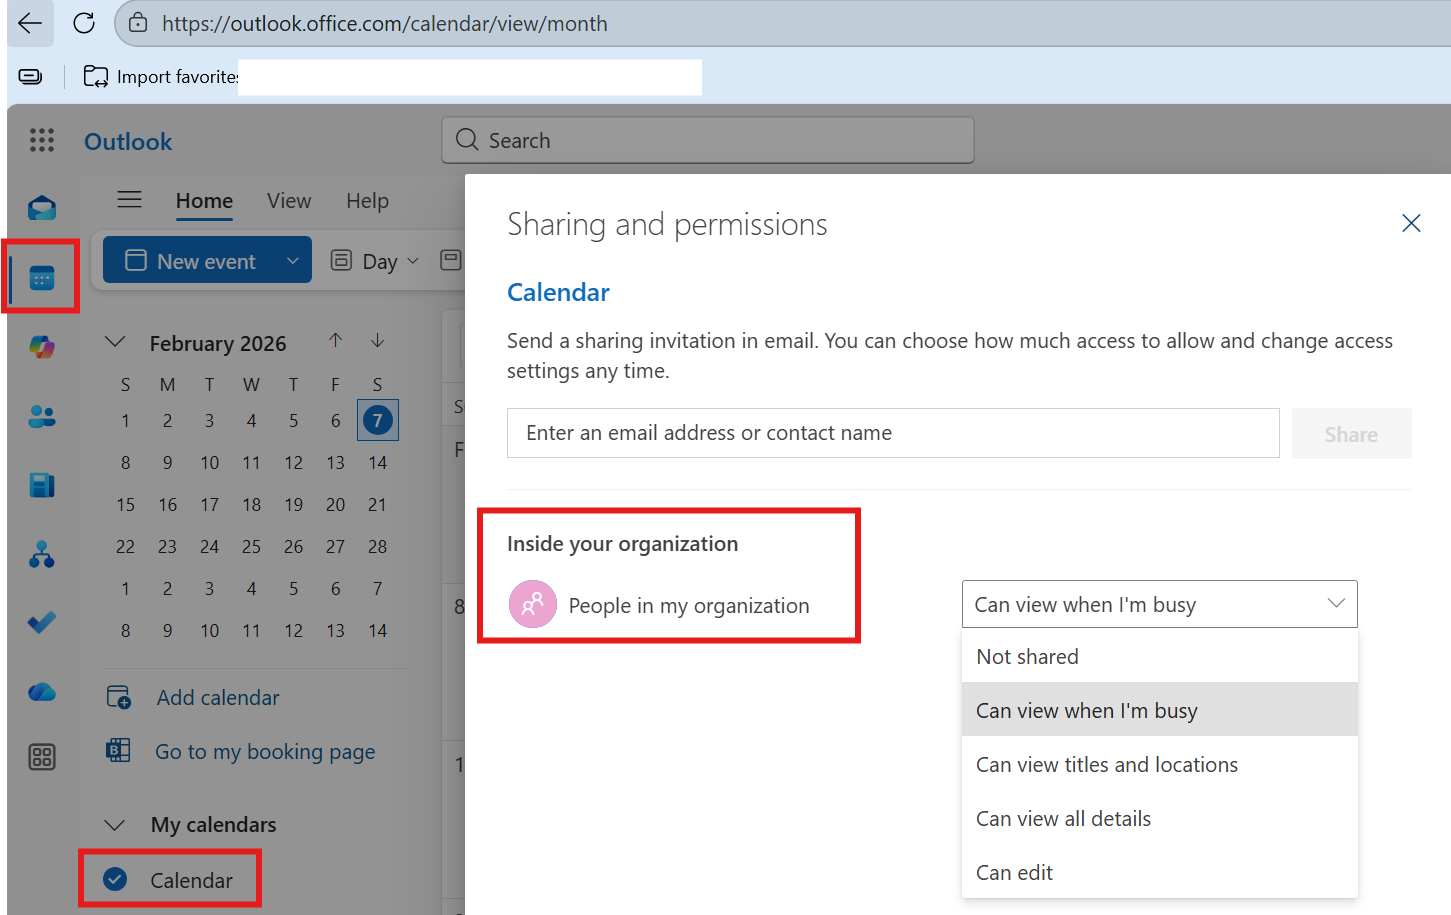Choose Can edit permission
The width and height of the screenshot is (1451, 915).
pos(1160,872)
